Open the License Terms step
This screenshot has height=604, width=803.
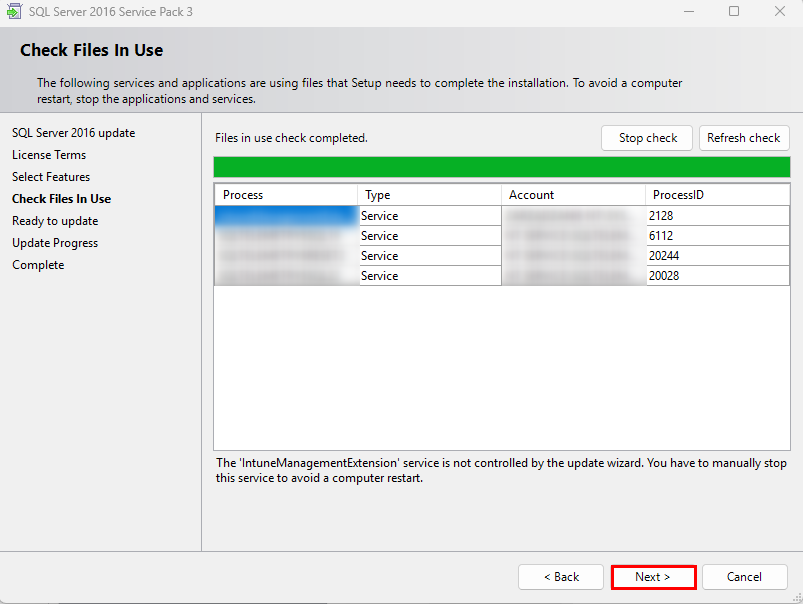[49, 155]
